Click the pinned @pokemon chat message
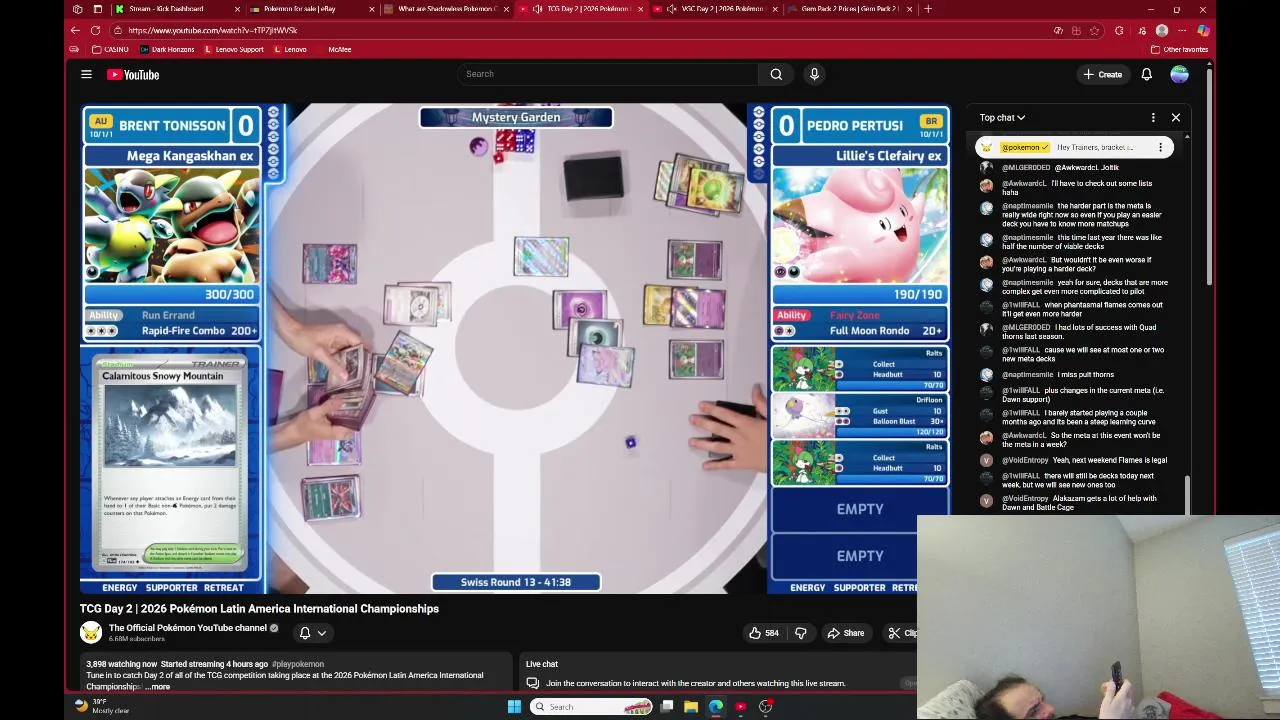Viewport: 1280px width, 720px height. click(x=1074, y=147)
